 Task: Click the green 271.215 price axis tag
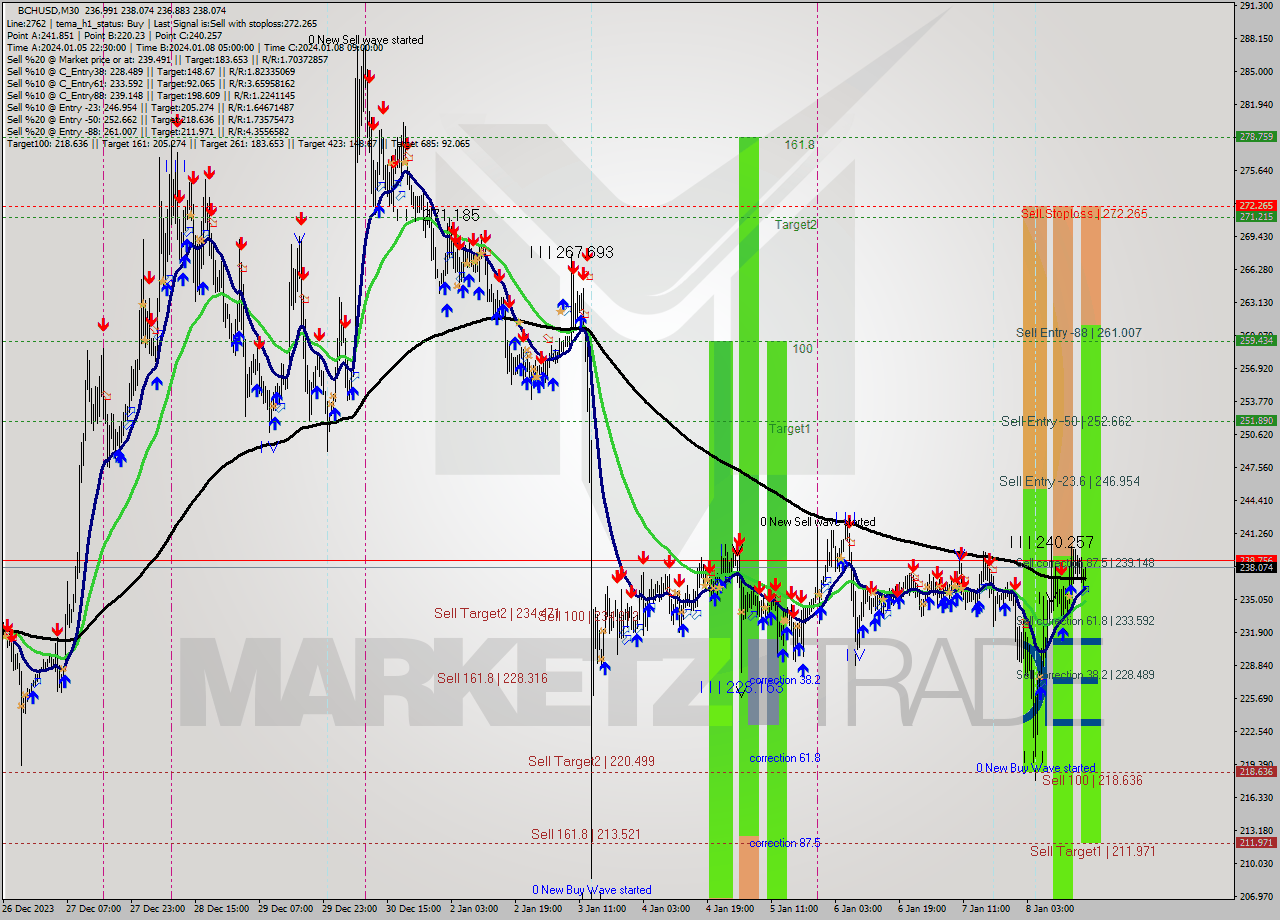1256,216
